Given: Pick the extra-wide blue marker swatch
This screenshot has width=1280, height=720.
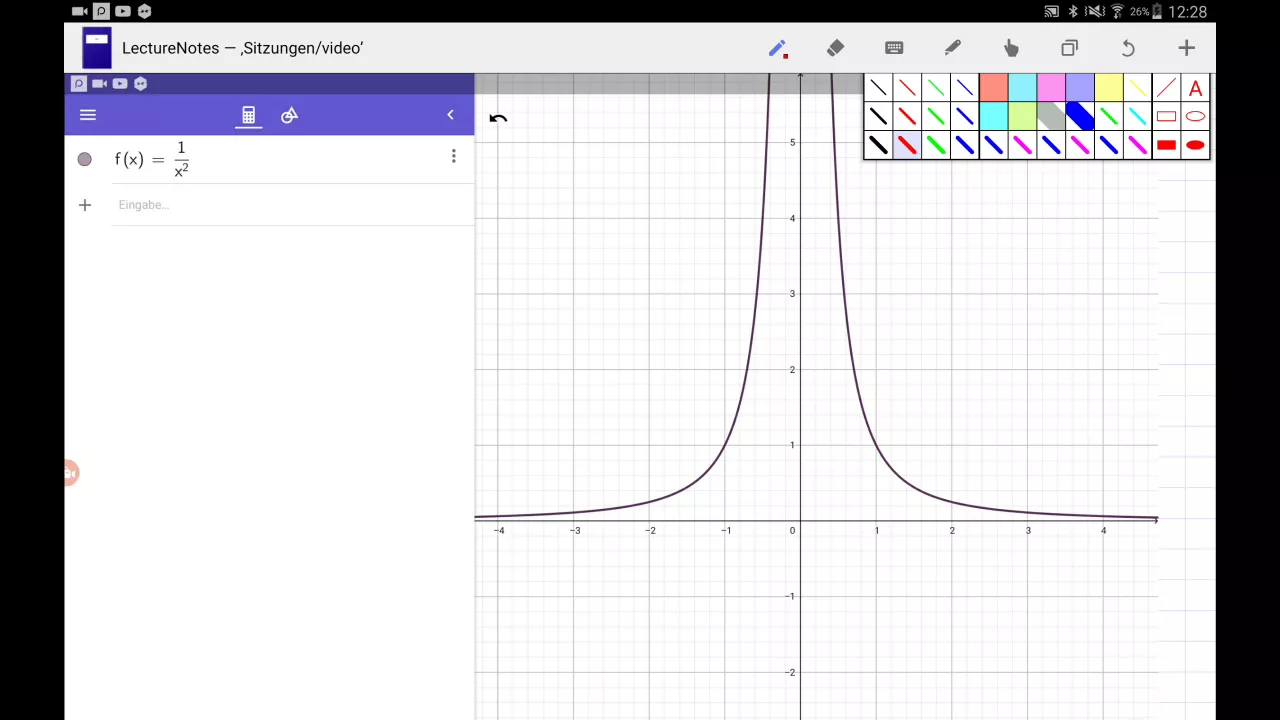Looking at the screenshot, I should point(1080,117).
